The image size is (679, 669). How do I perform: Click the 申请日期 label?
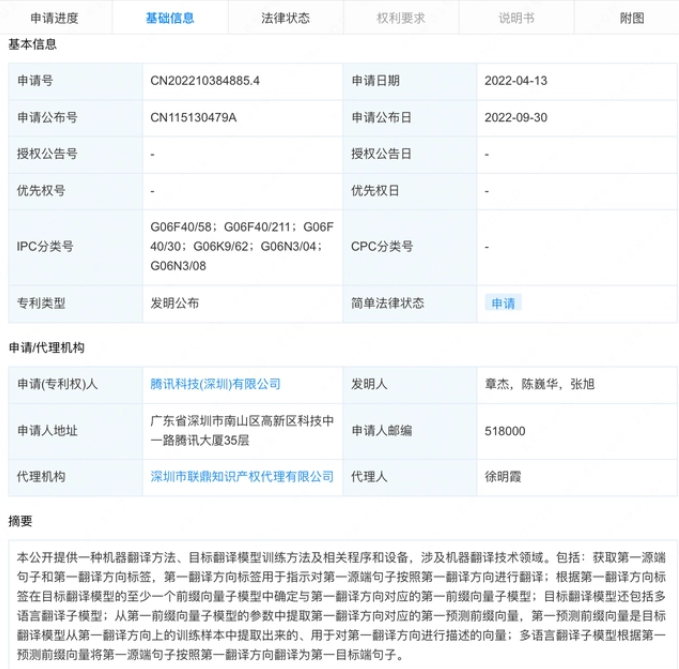tap(375, 81)
